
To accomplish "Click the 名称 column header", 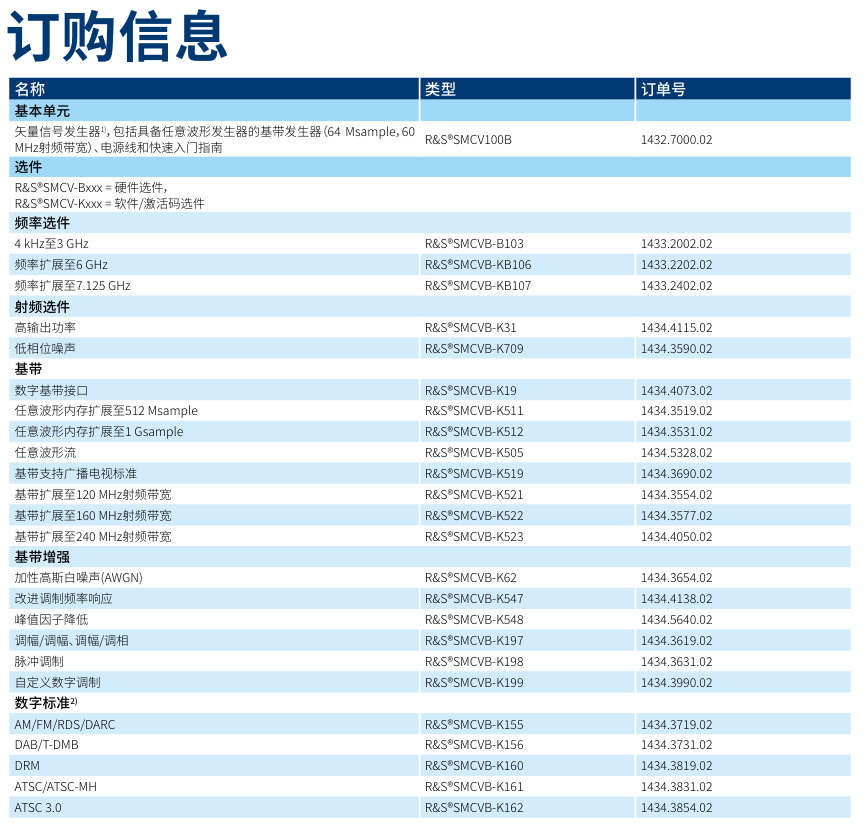I will point(30,89).
